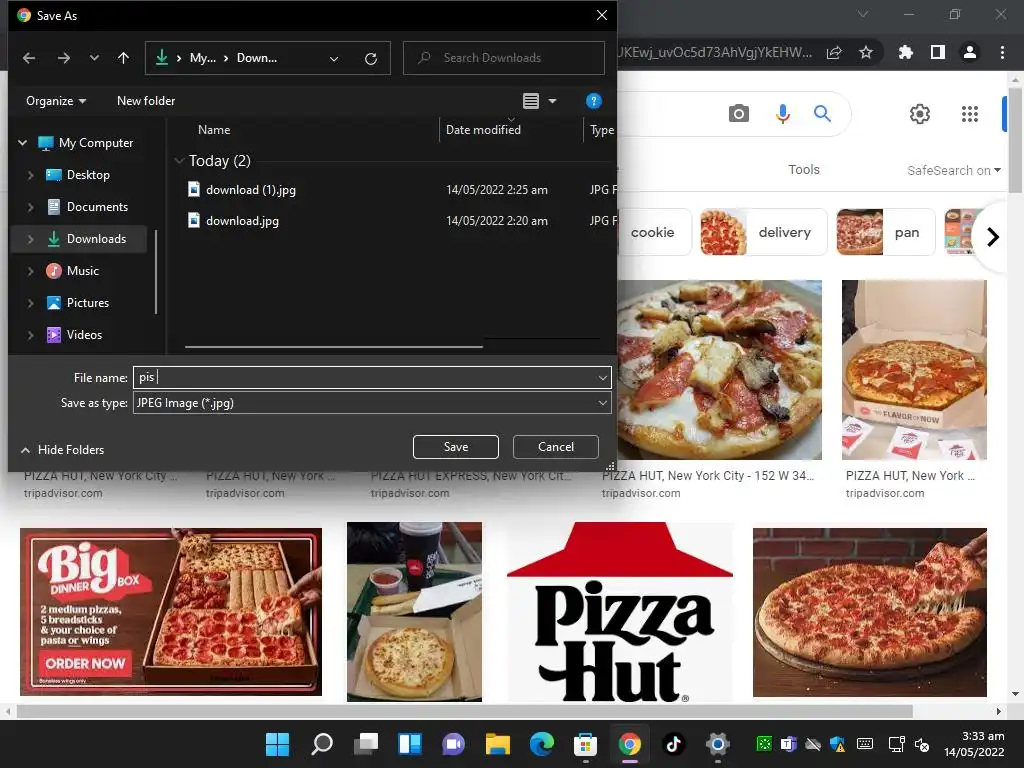Open Tools filter in Google Images
The width and height of the screenshot is (1024, 768).
(803, 170)
